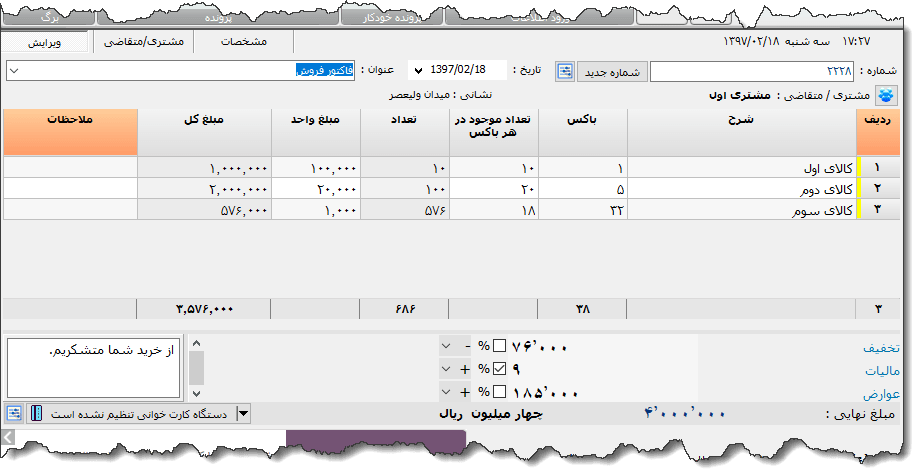Click the تخفیف link label
Image resolution: width=913 pixels, height=469 pixels.
coord(881,348)
